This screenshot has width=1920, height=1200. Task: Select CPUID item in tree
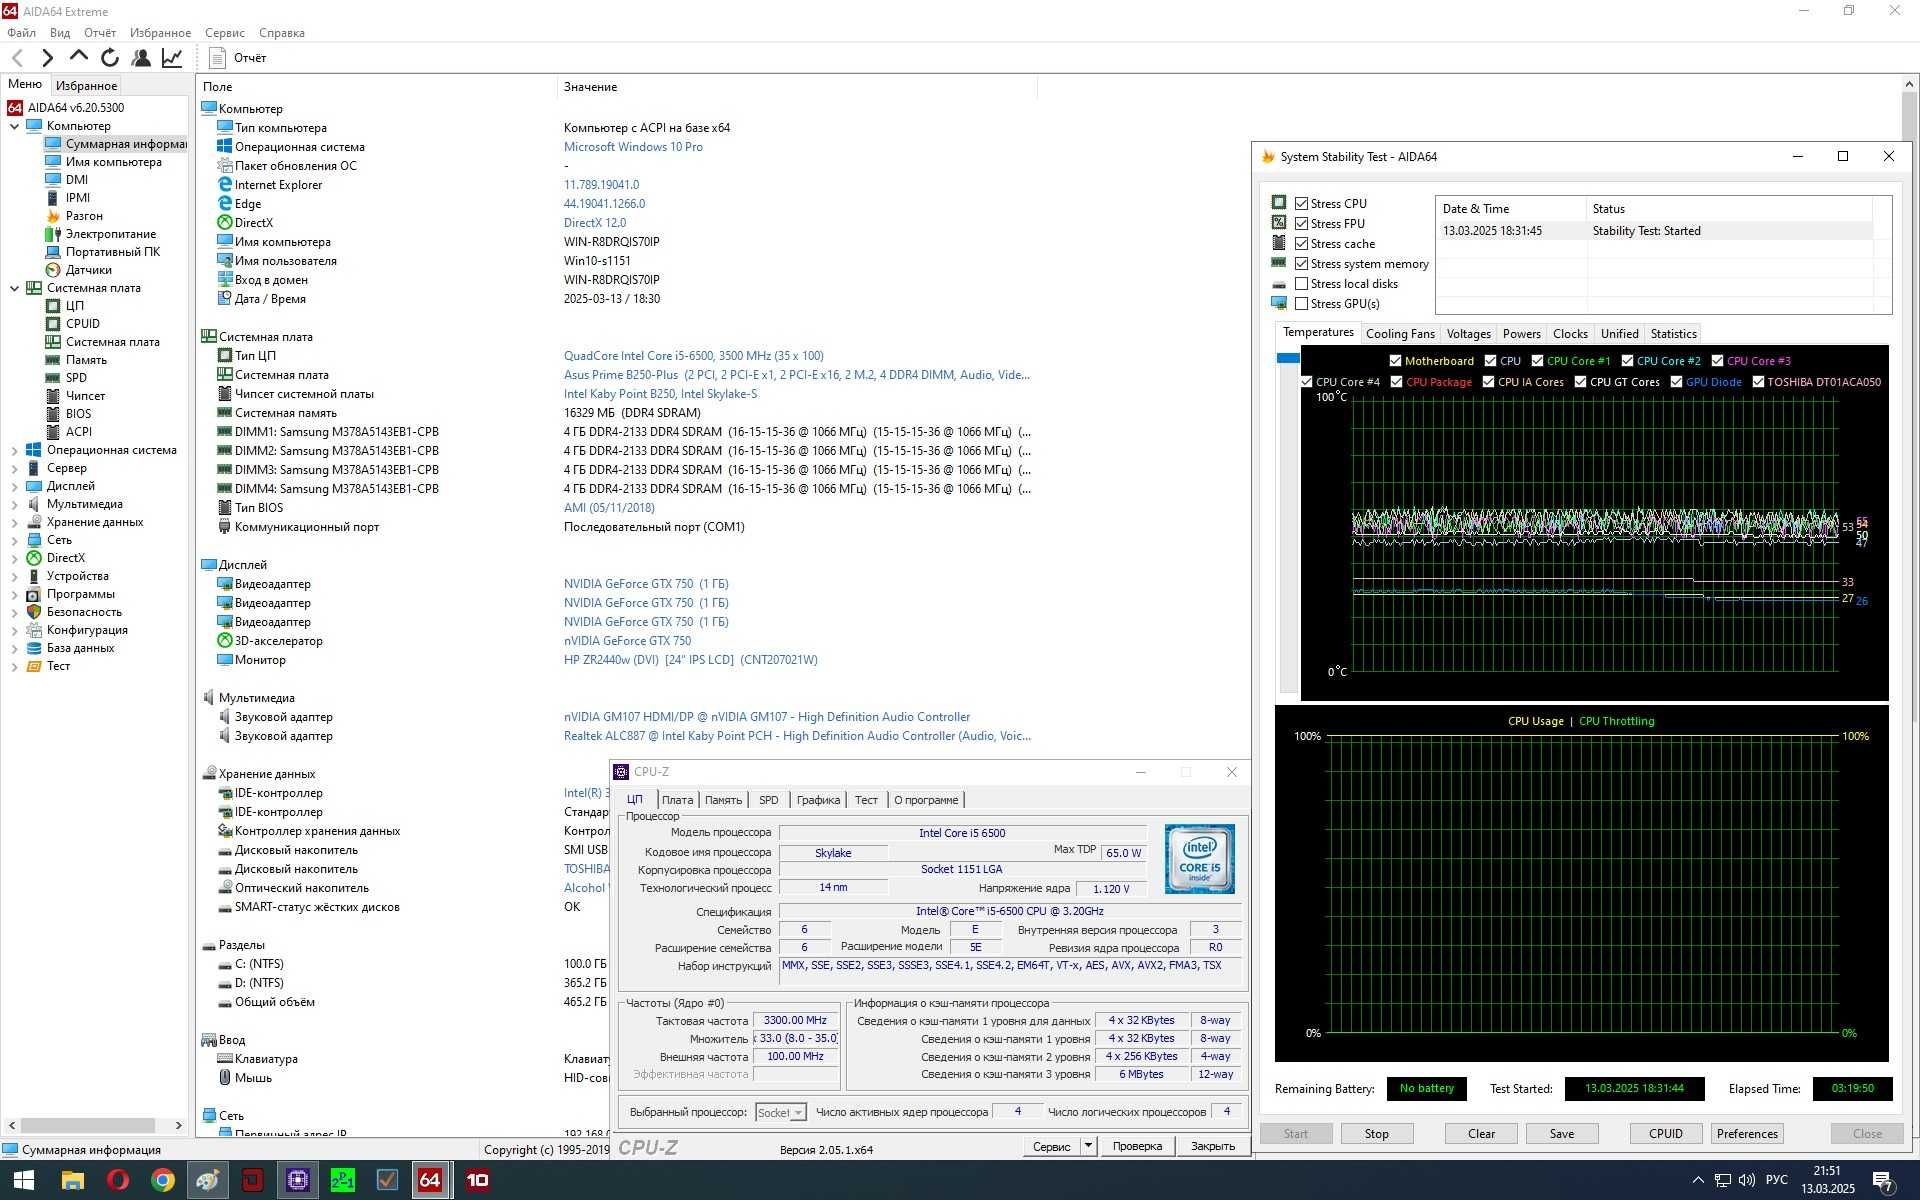(x=82, y=324)
